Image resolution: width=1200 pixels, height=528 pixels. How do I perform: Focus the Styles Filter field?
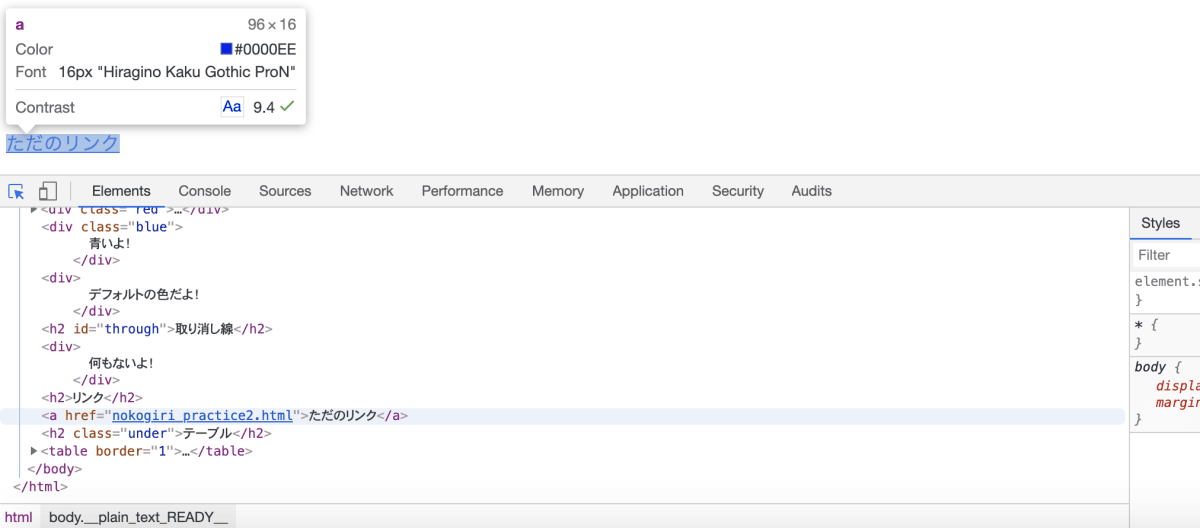[1167, 255]
